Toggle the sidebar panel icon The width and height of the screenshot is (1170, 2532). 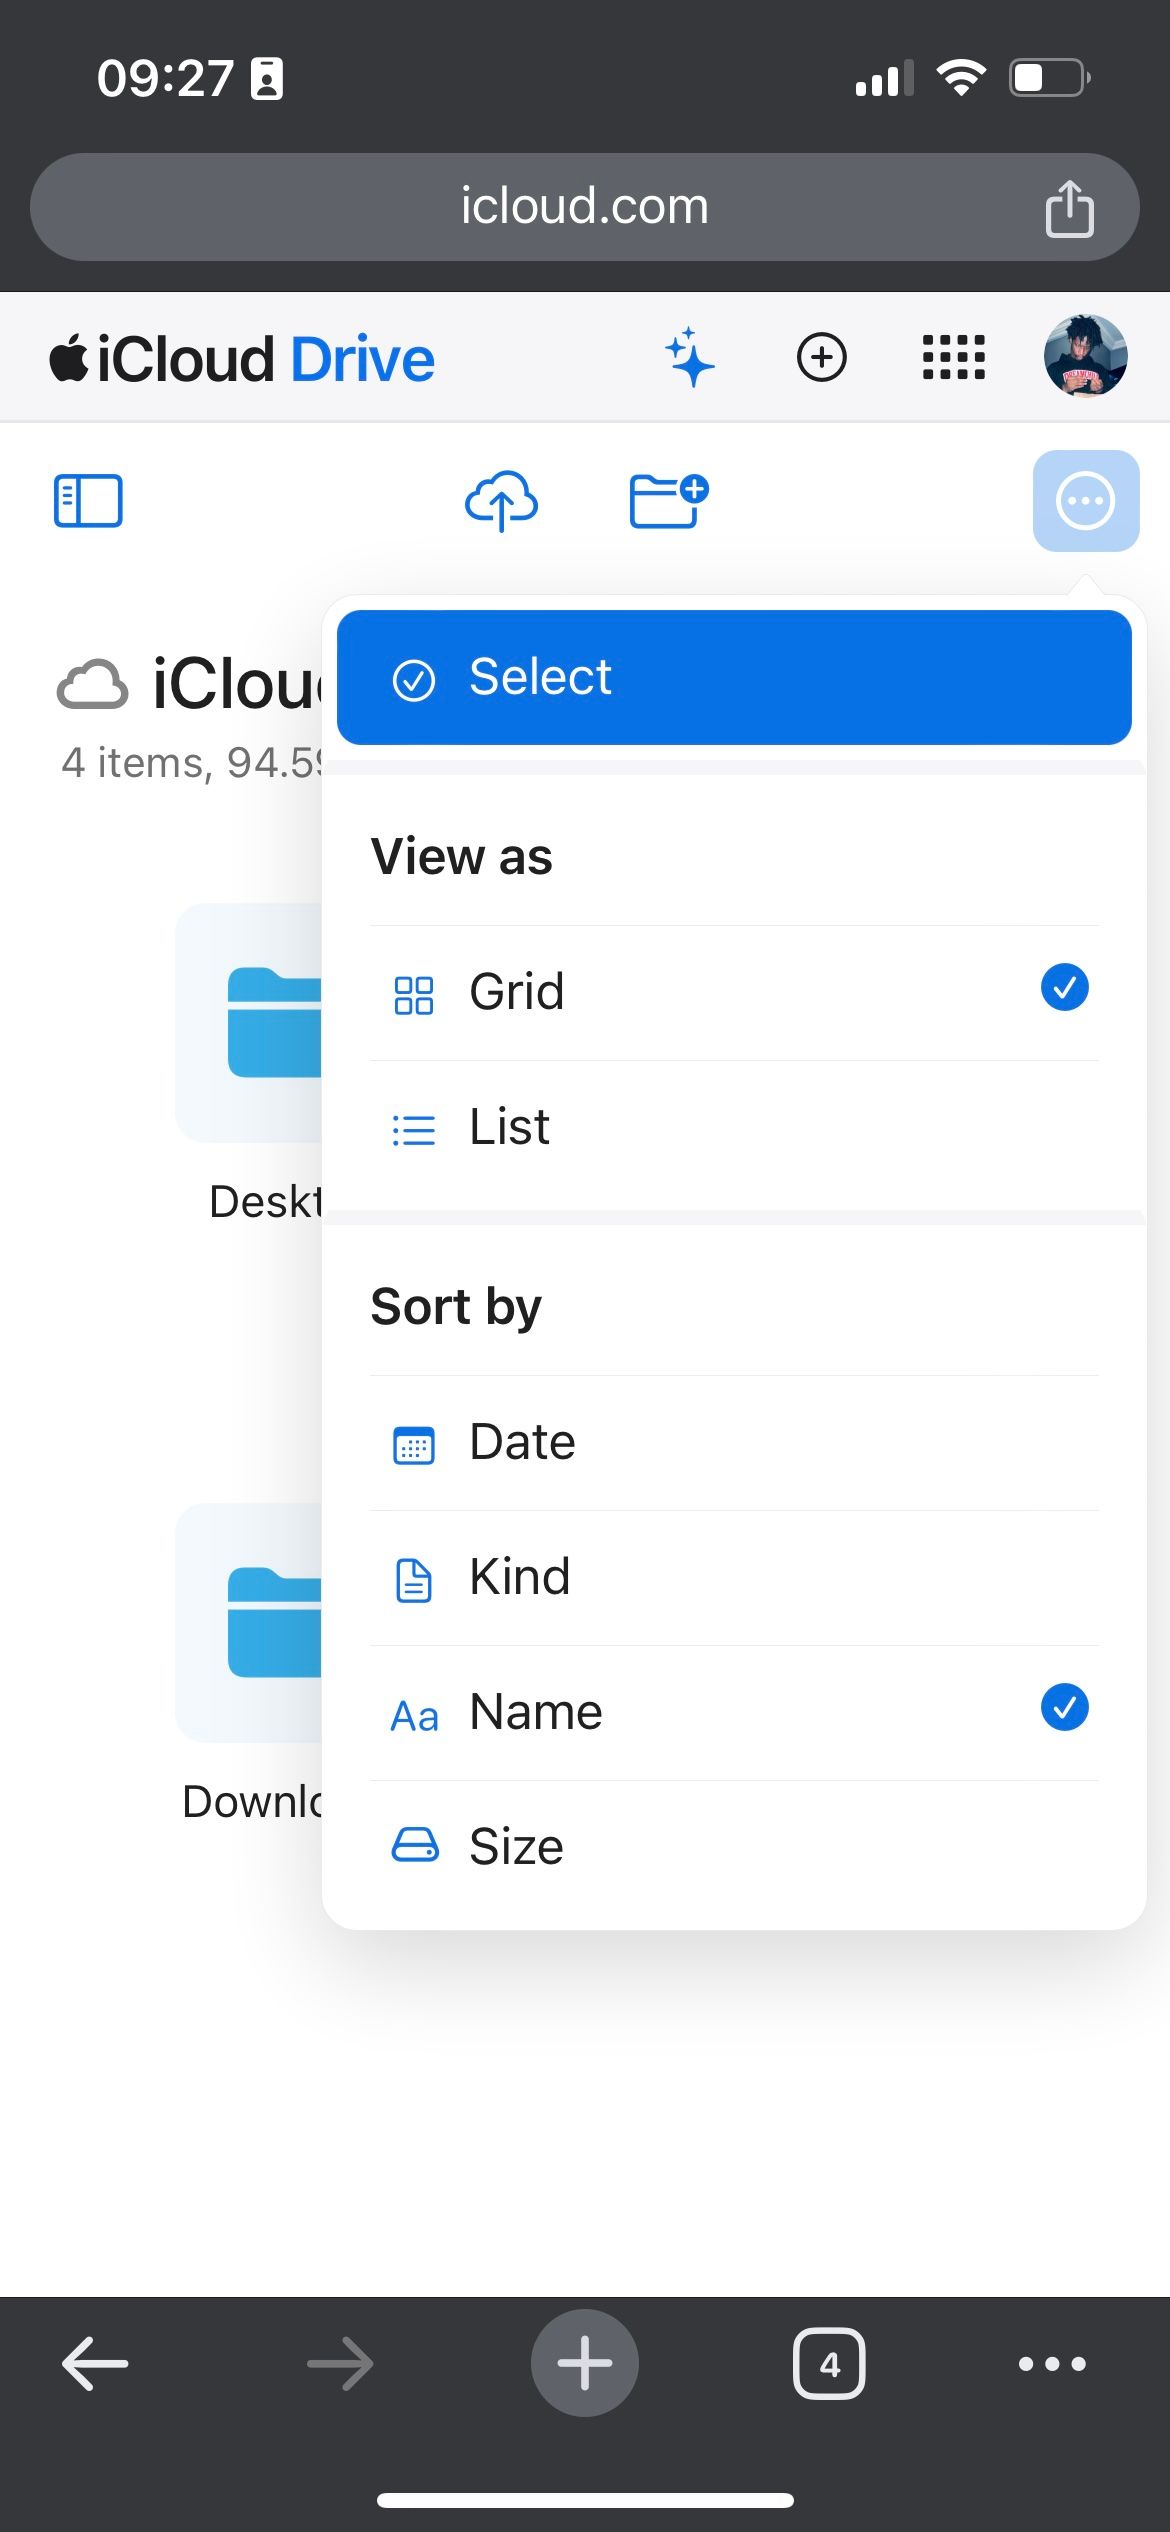pyautogui.click(x=88, y=500)
